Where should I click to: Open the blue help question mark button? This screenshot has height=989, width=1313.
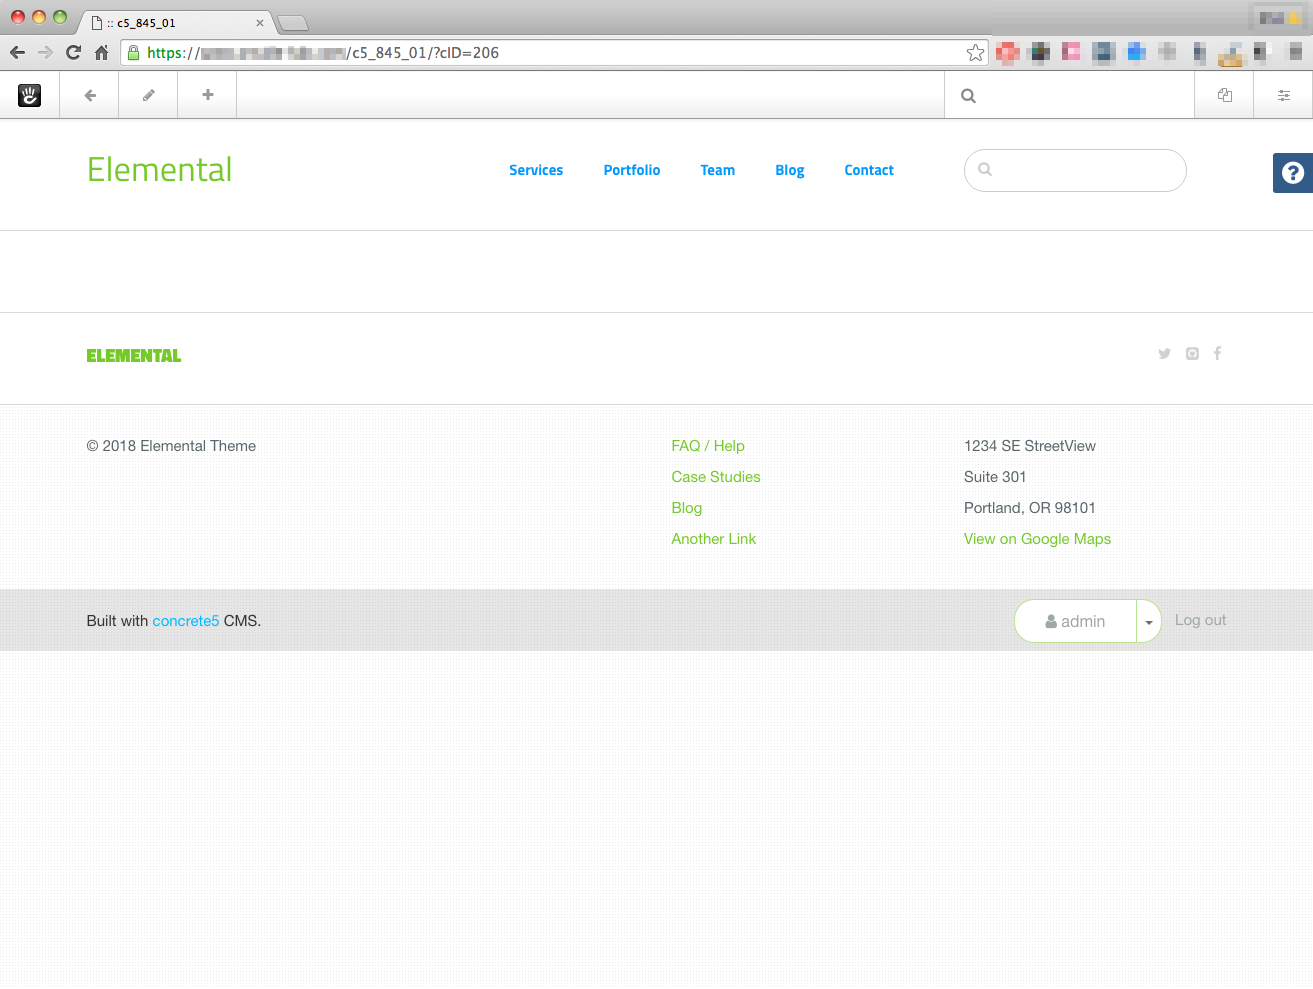click(x=1293, y=173)
